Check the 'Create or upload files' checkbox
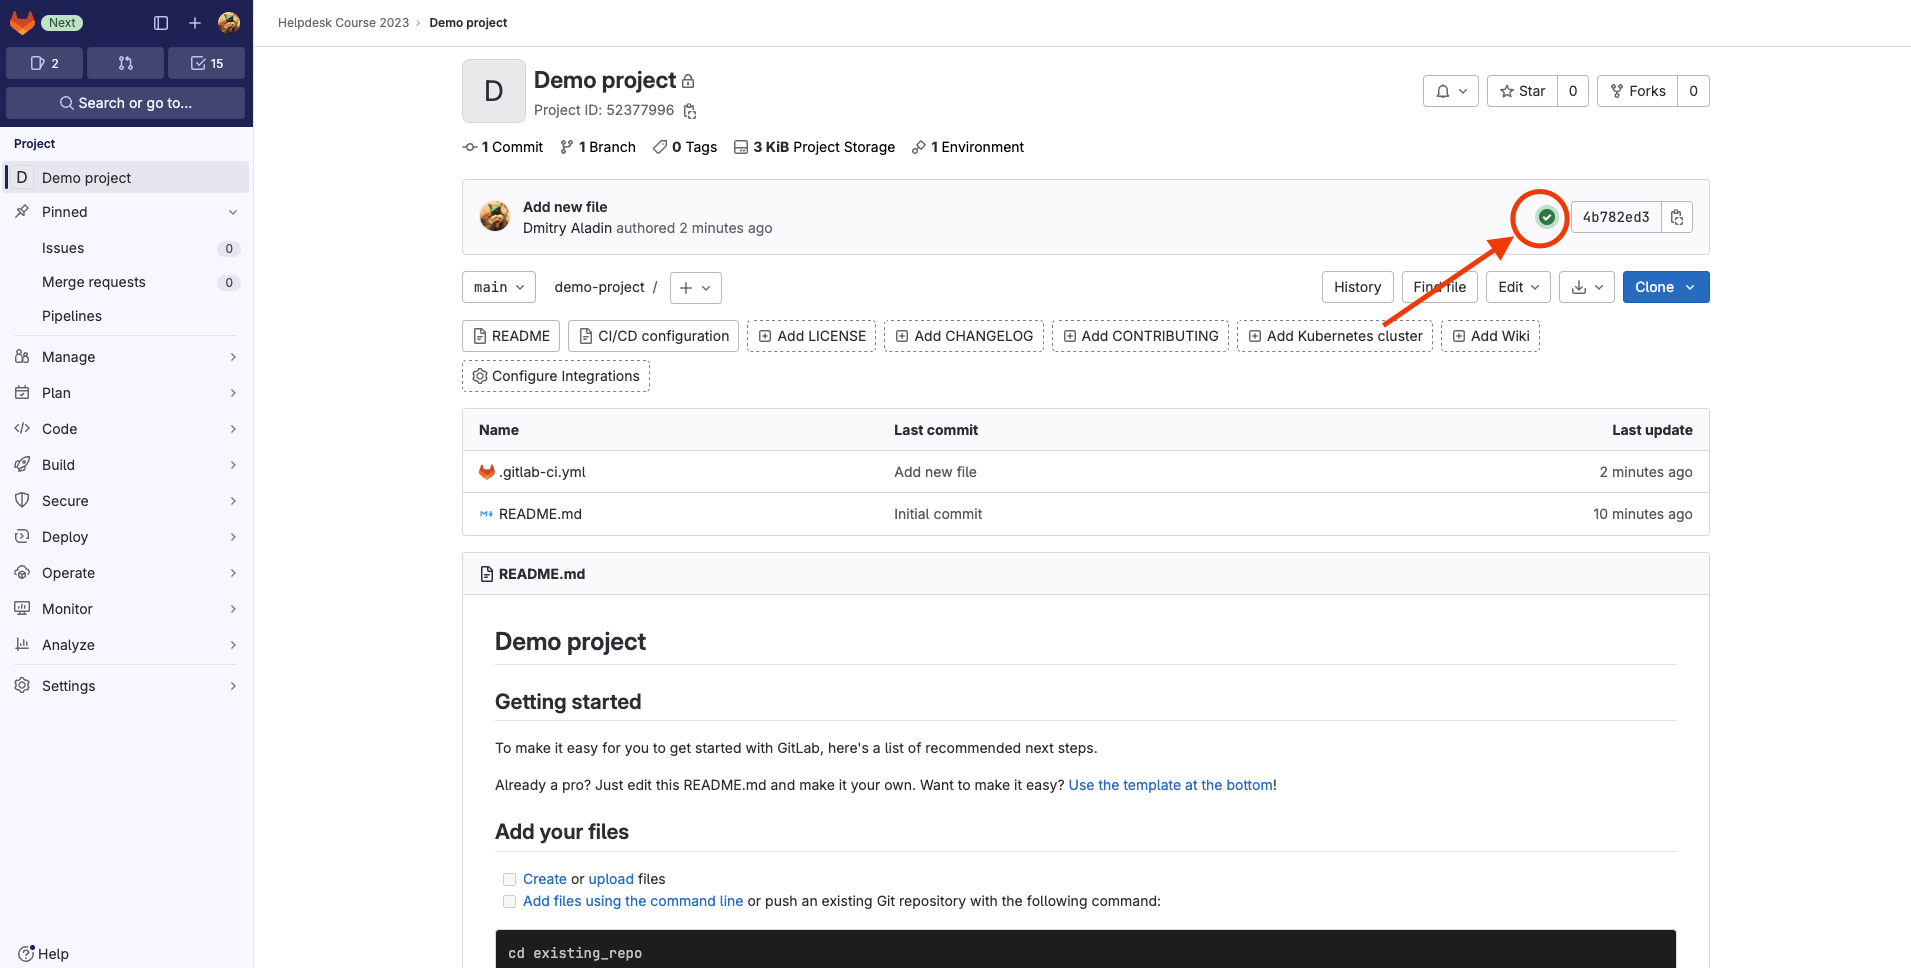 [509, 879]
